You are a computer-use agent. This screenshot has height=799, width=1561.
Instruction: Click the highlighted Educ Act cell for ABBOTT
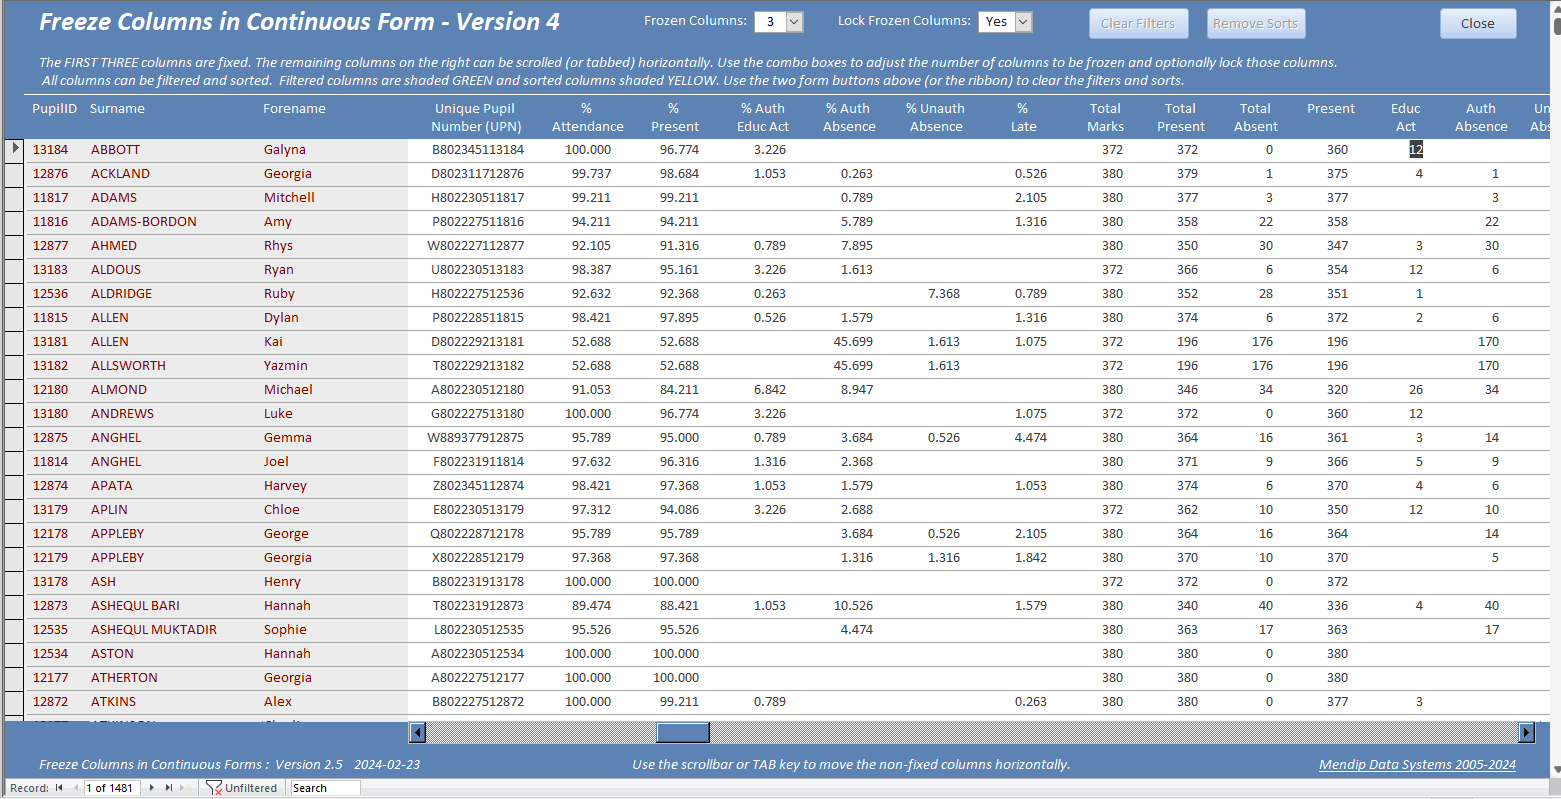1415,149
